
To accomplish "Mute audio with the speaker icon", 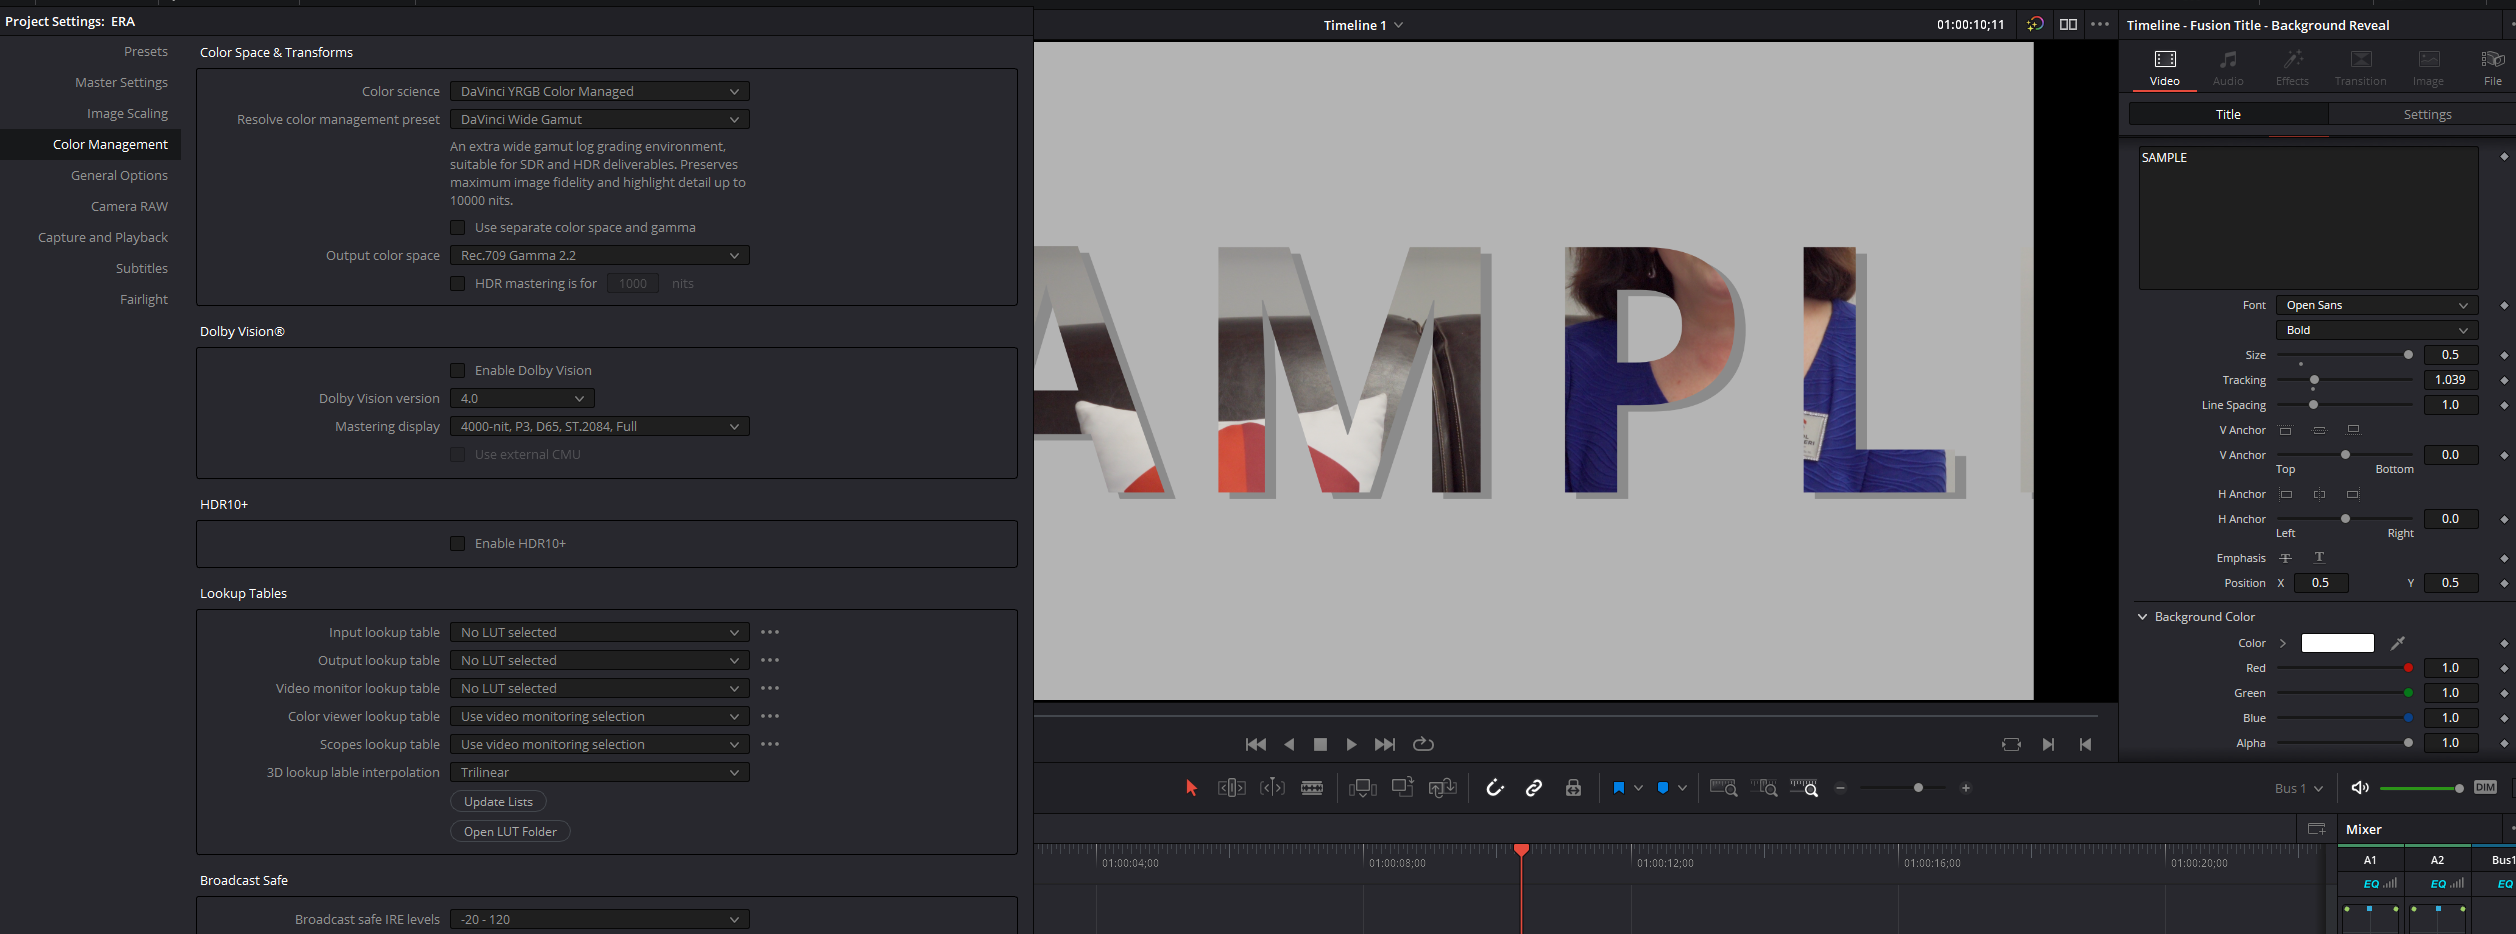I will [x=2360, y=788].
